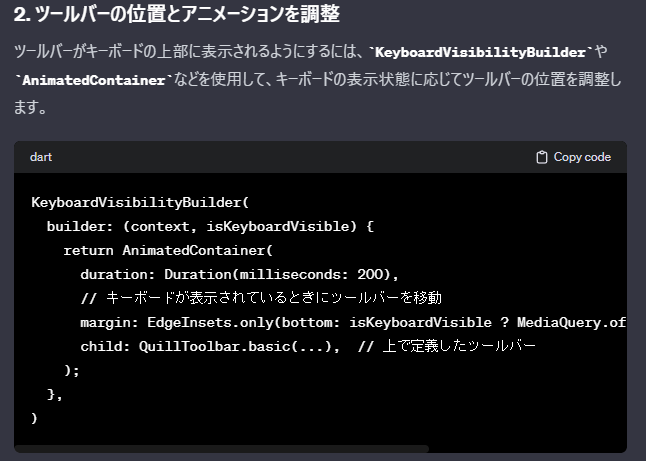Click inline code 'KeyboardVisibilityBuilder' in paragraph
The image size is (646, 461).
480,52
